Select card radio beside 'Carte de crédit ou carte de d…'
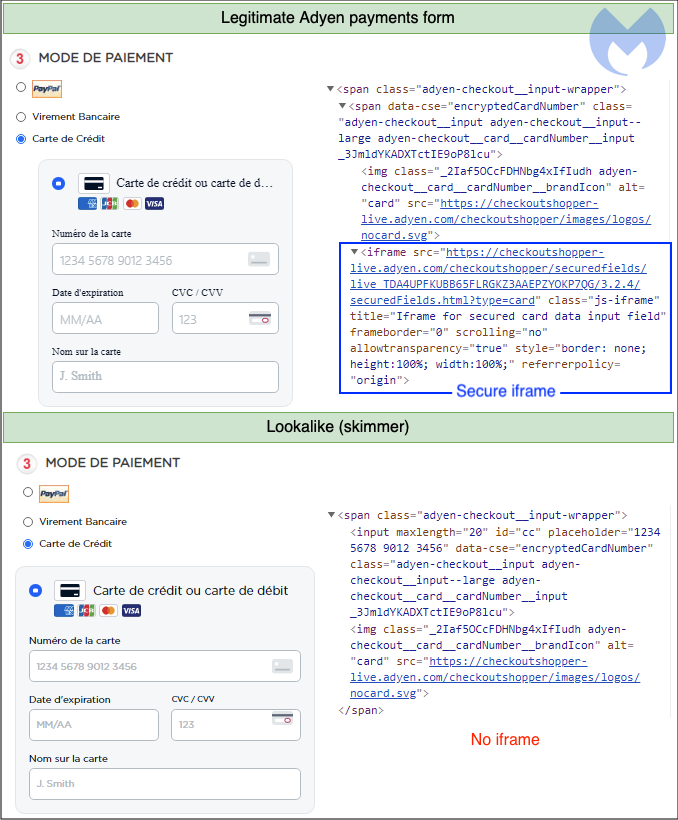The image size is (678, 820). pyautogui.click(x=59, y=184)
